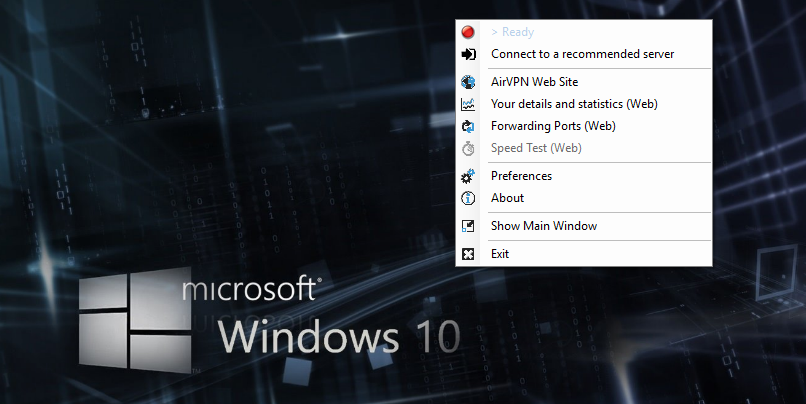Open Your details and statistics (Web)
Image resolution: width=806 pixels, height=404 pixels.
pos(584,104)
